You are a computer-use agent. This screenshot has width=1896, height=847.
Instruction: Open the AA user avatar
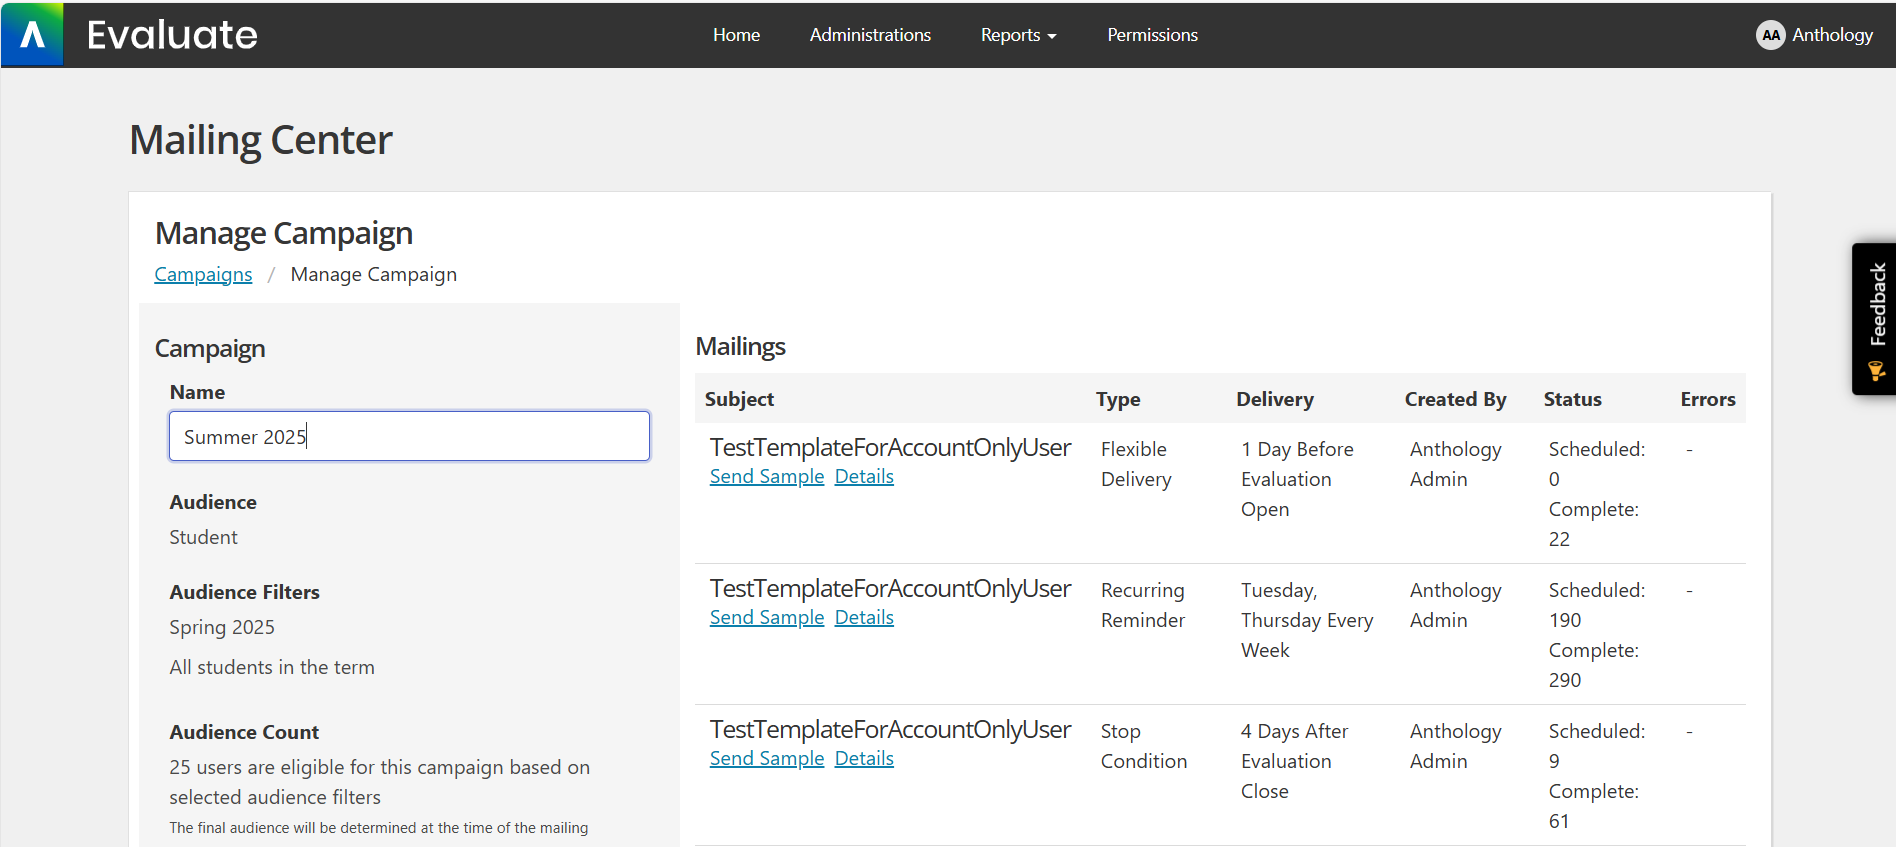coord(1770,35)
